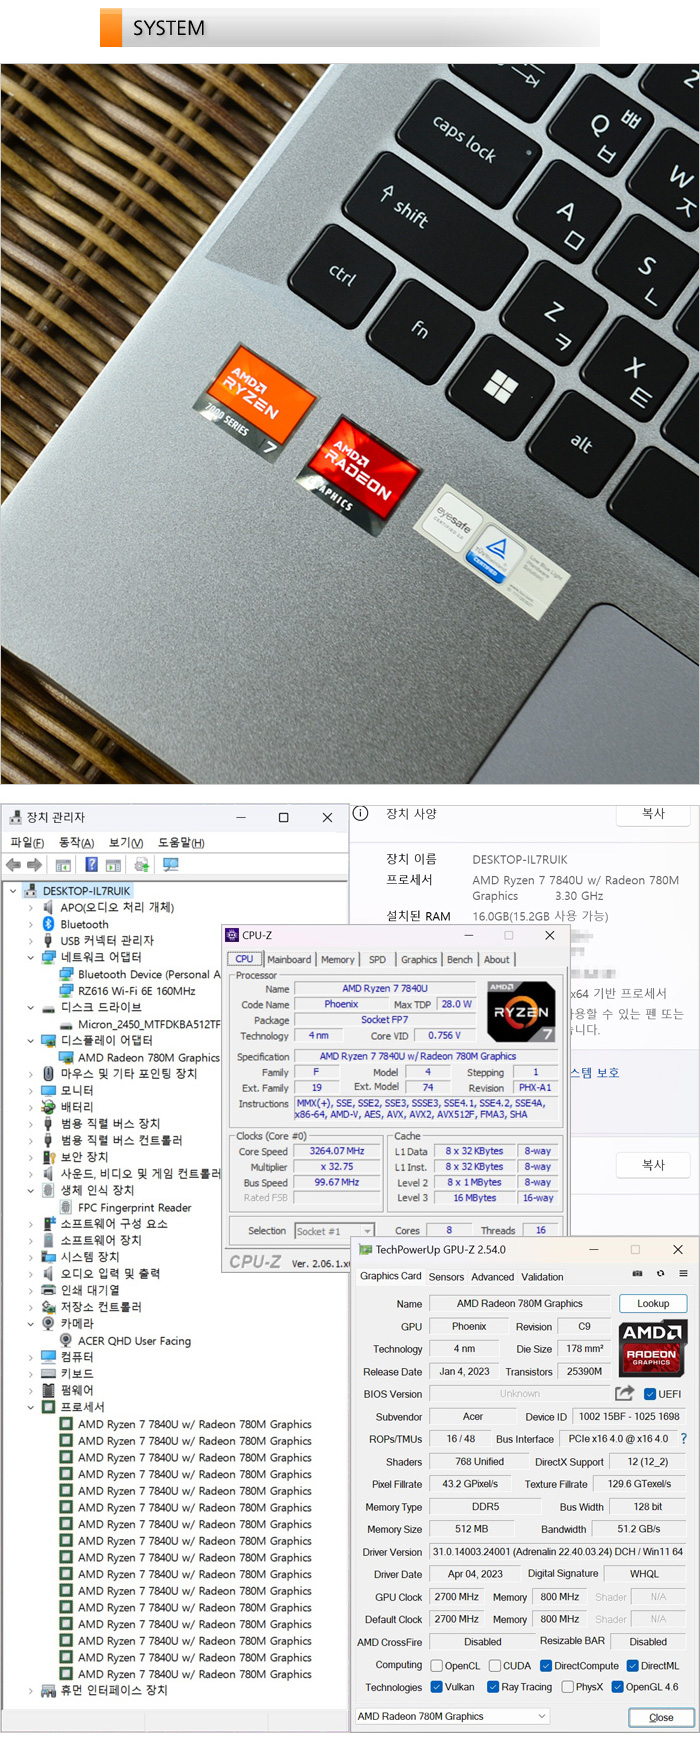Click the Lookup button
700x1737 pixels.
653,1303
